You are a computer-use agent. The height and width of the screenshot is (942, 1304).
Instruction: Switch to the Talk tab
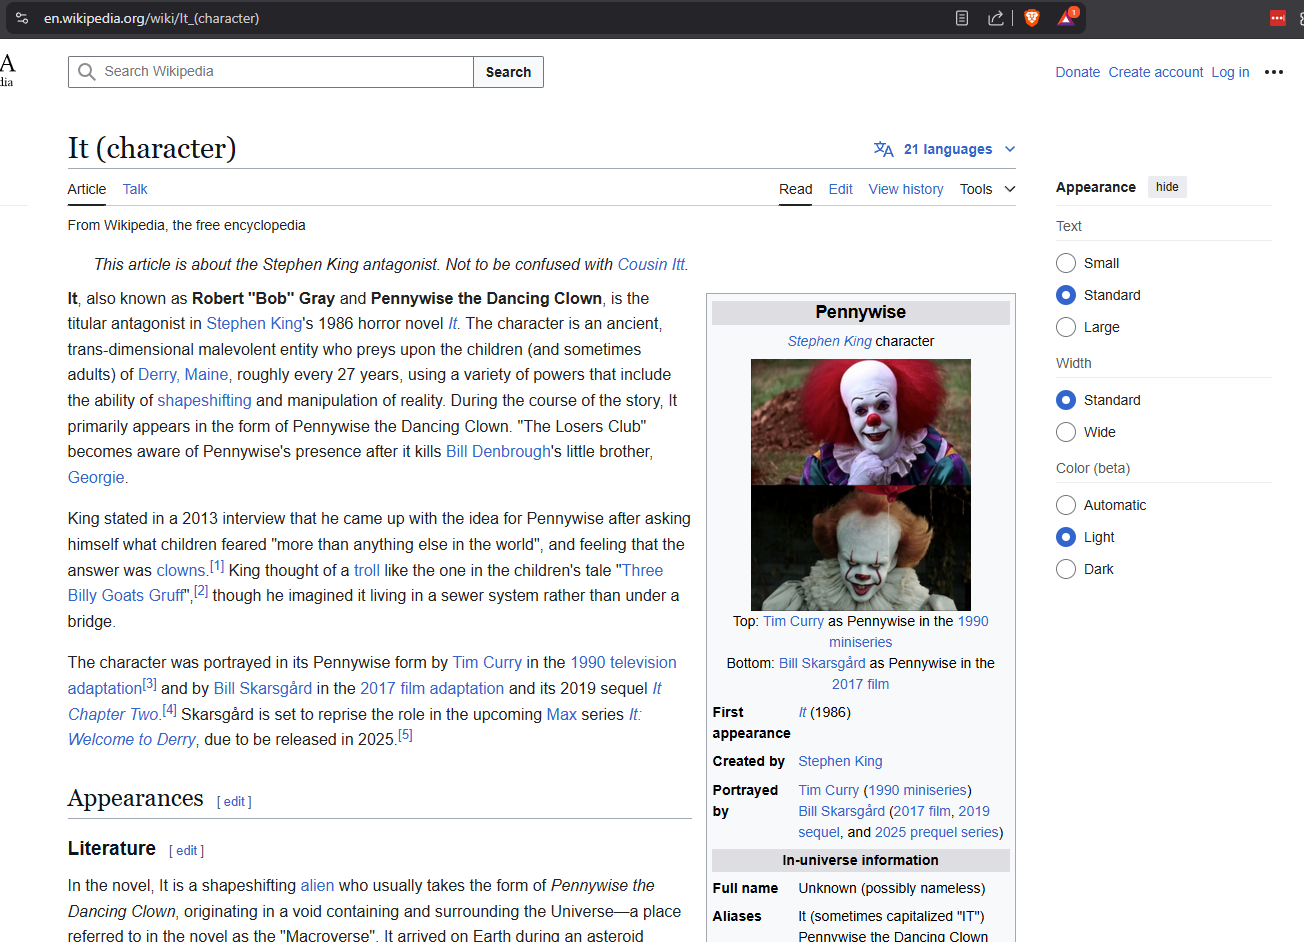coord(135,189)
